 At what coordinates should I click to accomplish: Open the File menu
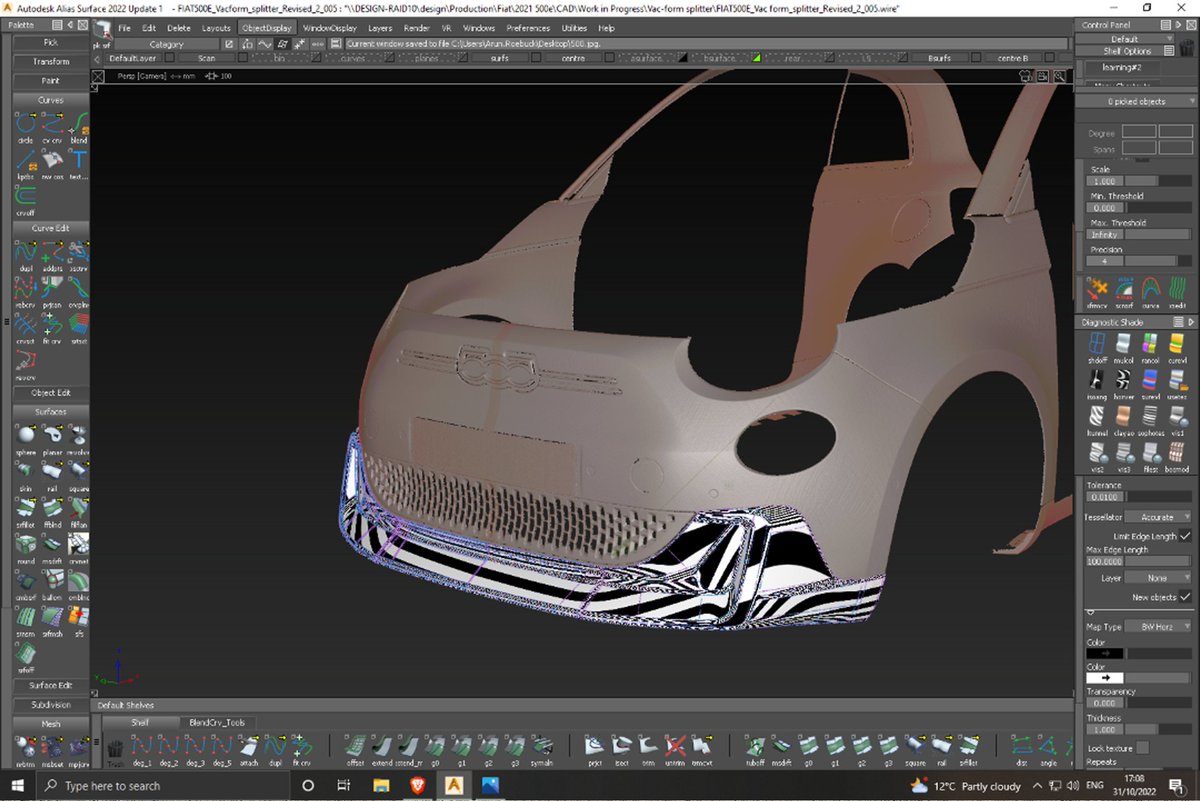point(125,28)
